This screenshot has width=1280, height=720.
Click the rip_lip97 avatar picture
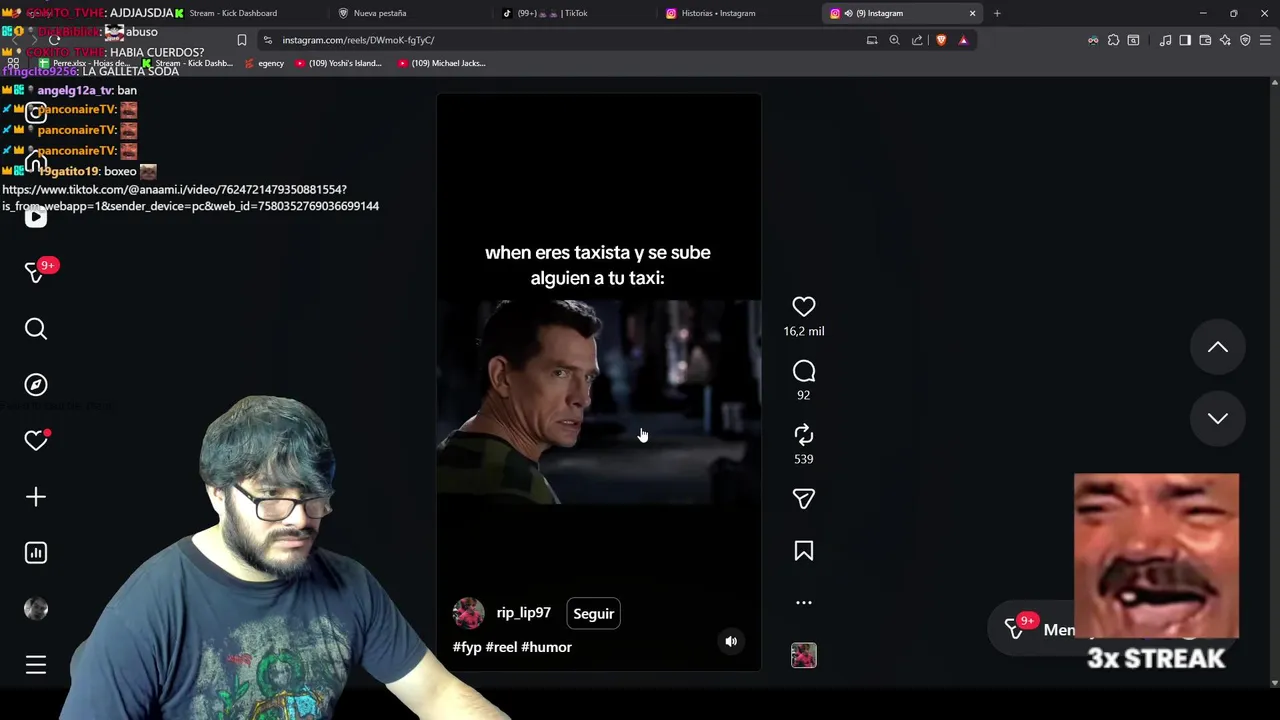[x=468, y=613]
